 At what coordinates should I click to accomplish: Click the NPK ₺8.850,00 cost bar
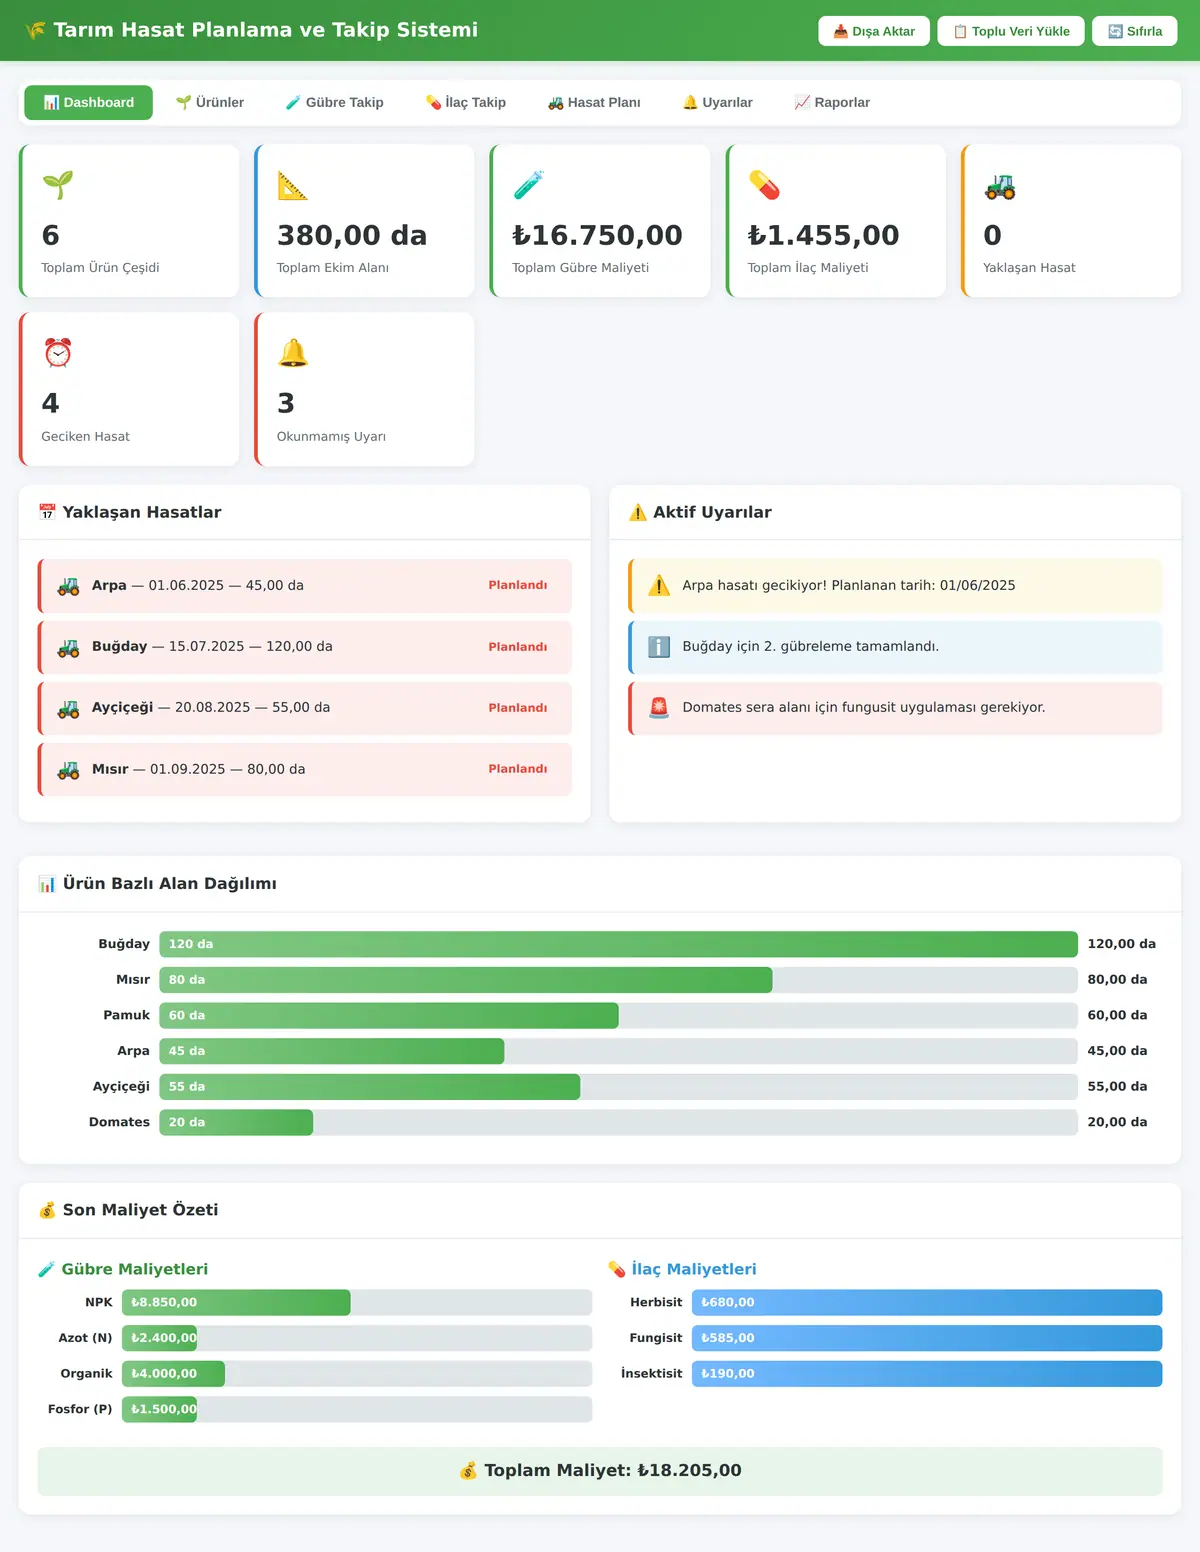click(x=236, y=1302)
